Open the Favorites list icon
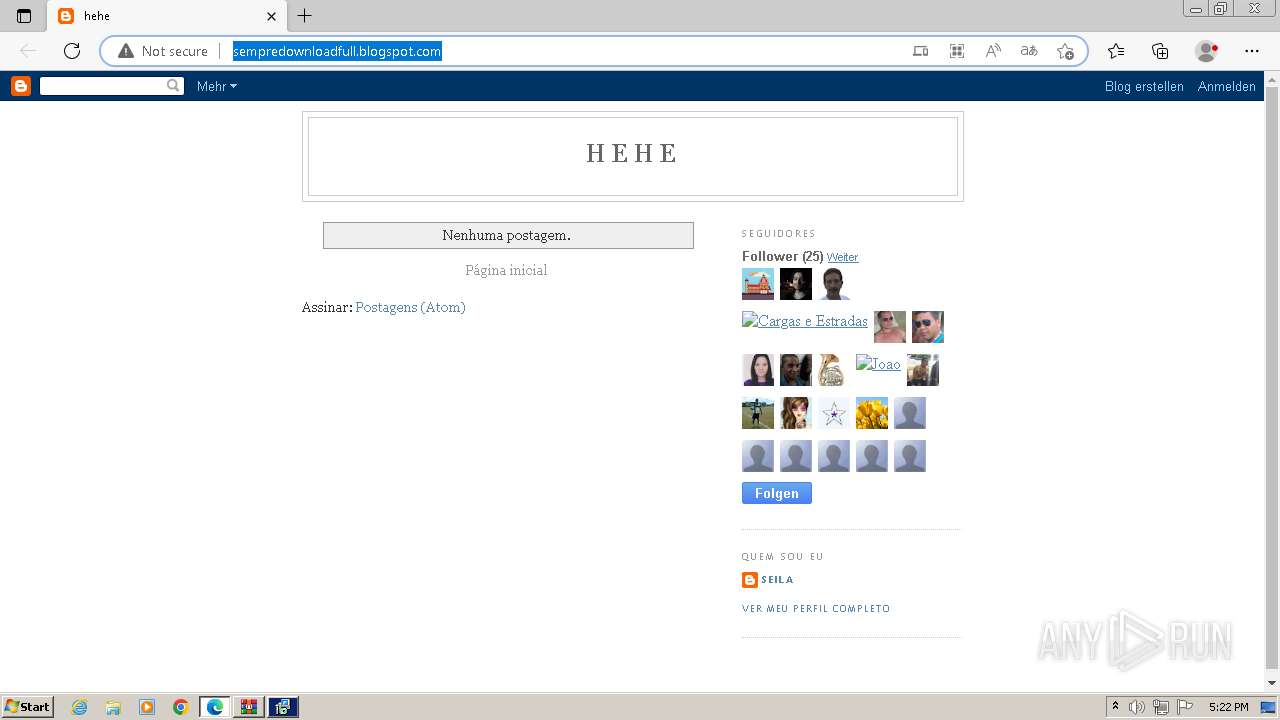1280x720 pixels. click(1116, 51)
